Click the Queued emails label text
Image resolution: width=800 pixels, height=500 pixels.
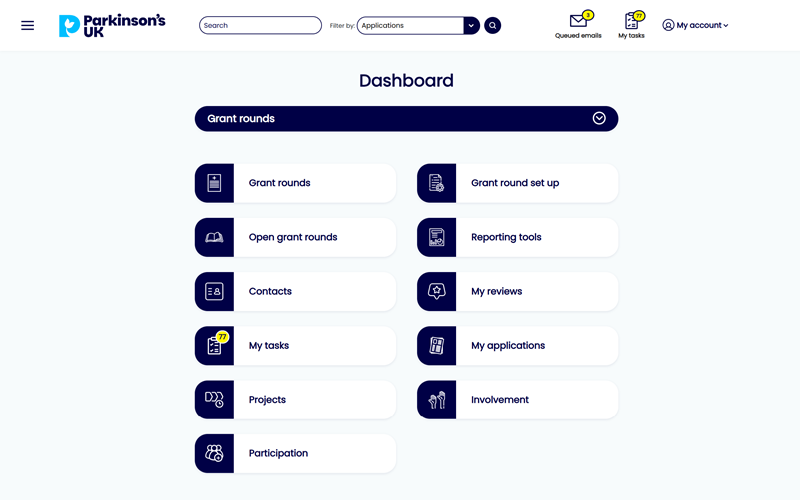[x=578, y=36]
